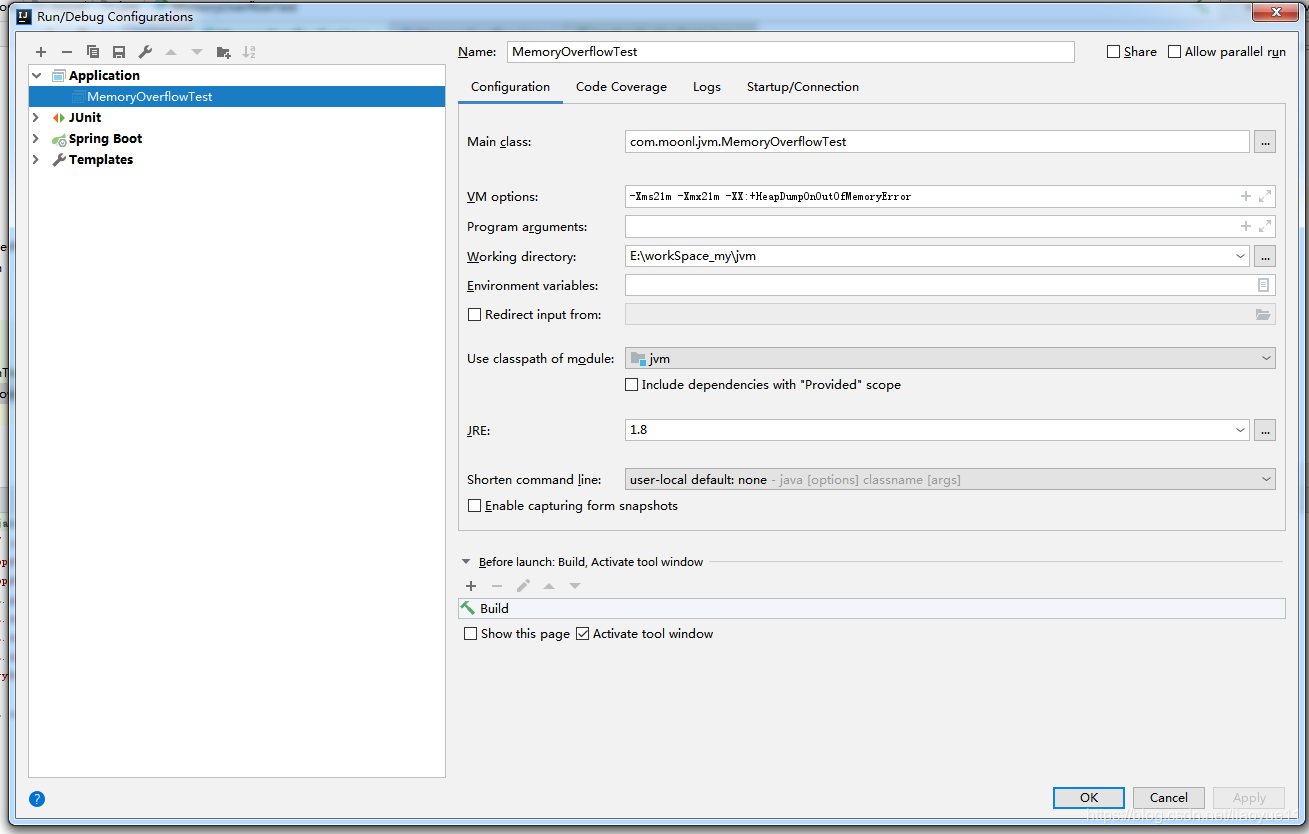Open Edit Templates wrench icon

click(x=145, y=52)
